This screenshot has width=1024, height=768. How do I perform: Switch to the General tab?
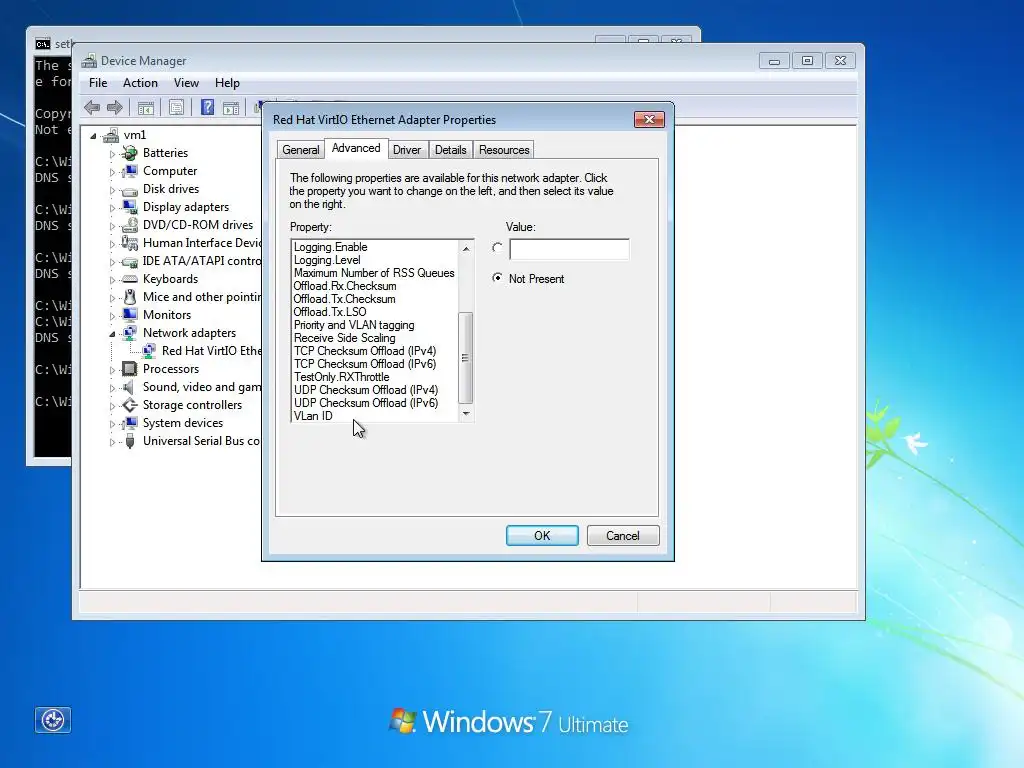300,150
